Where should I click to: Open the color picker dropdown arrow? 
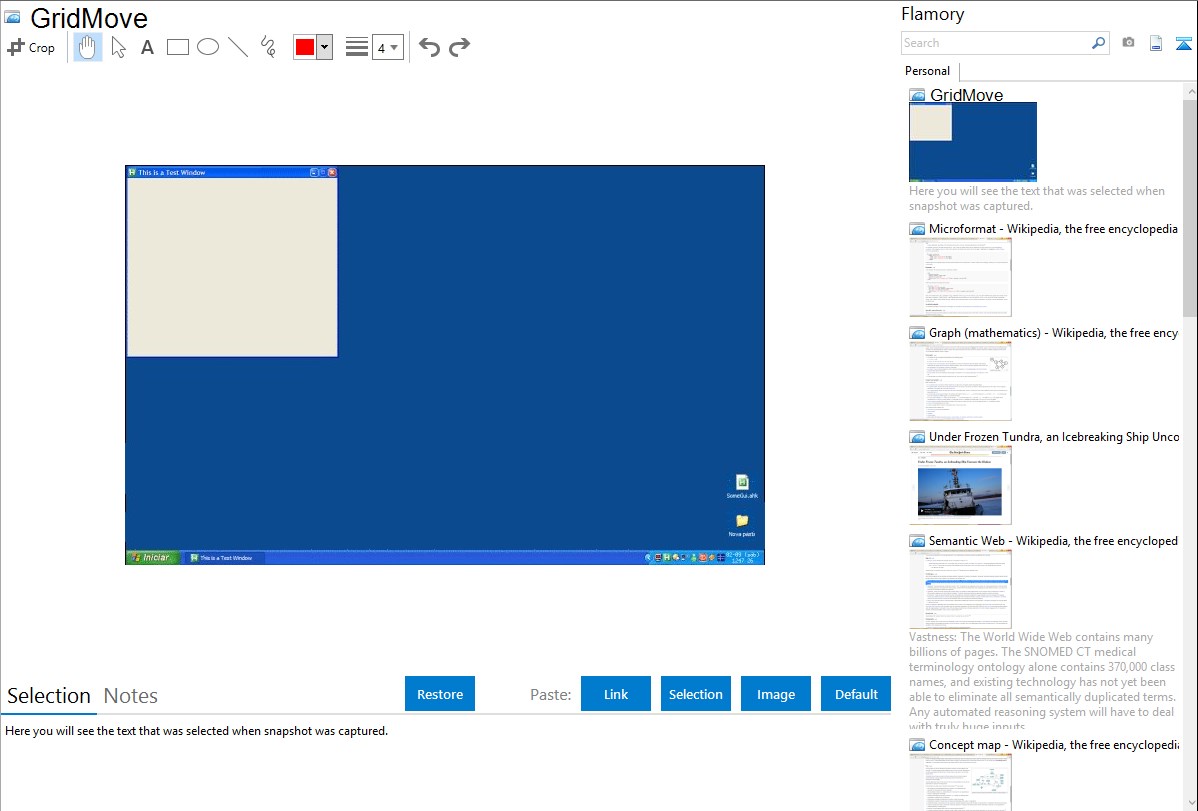pos(325,47)
